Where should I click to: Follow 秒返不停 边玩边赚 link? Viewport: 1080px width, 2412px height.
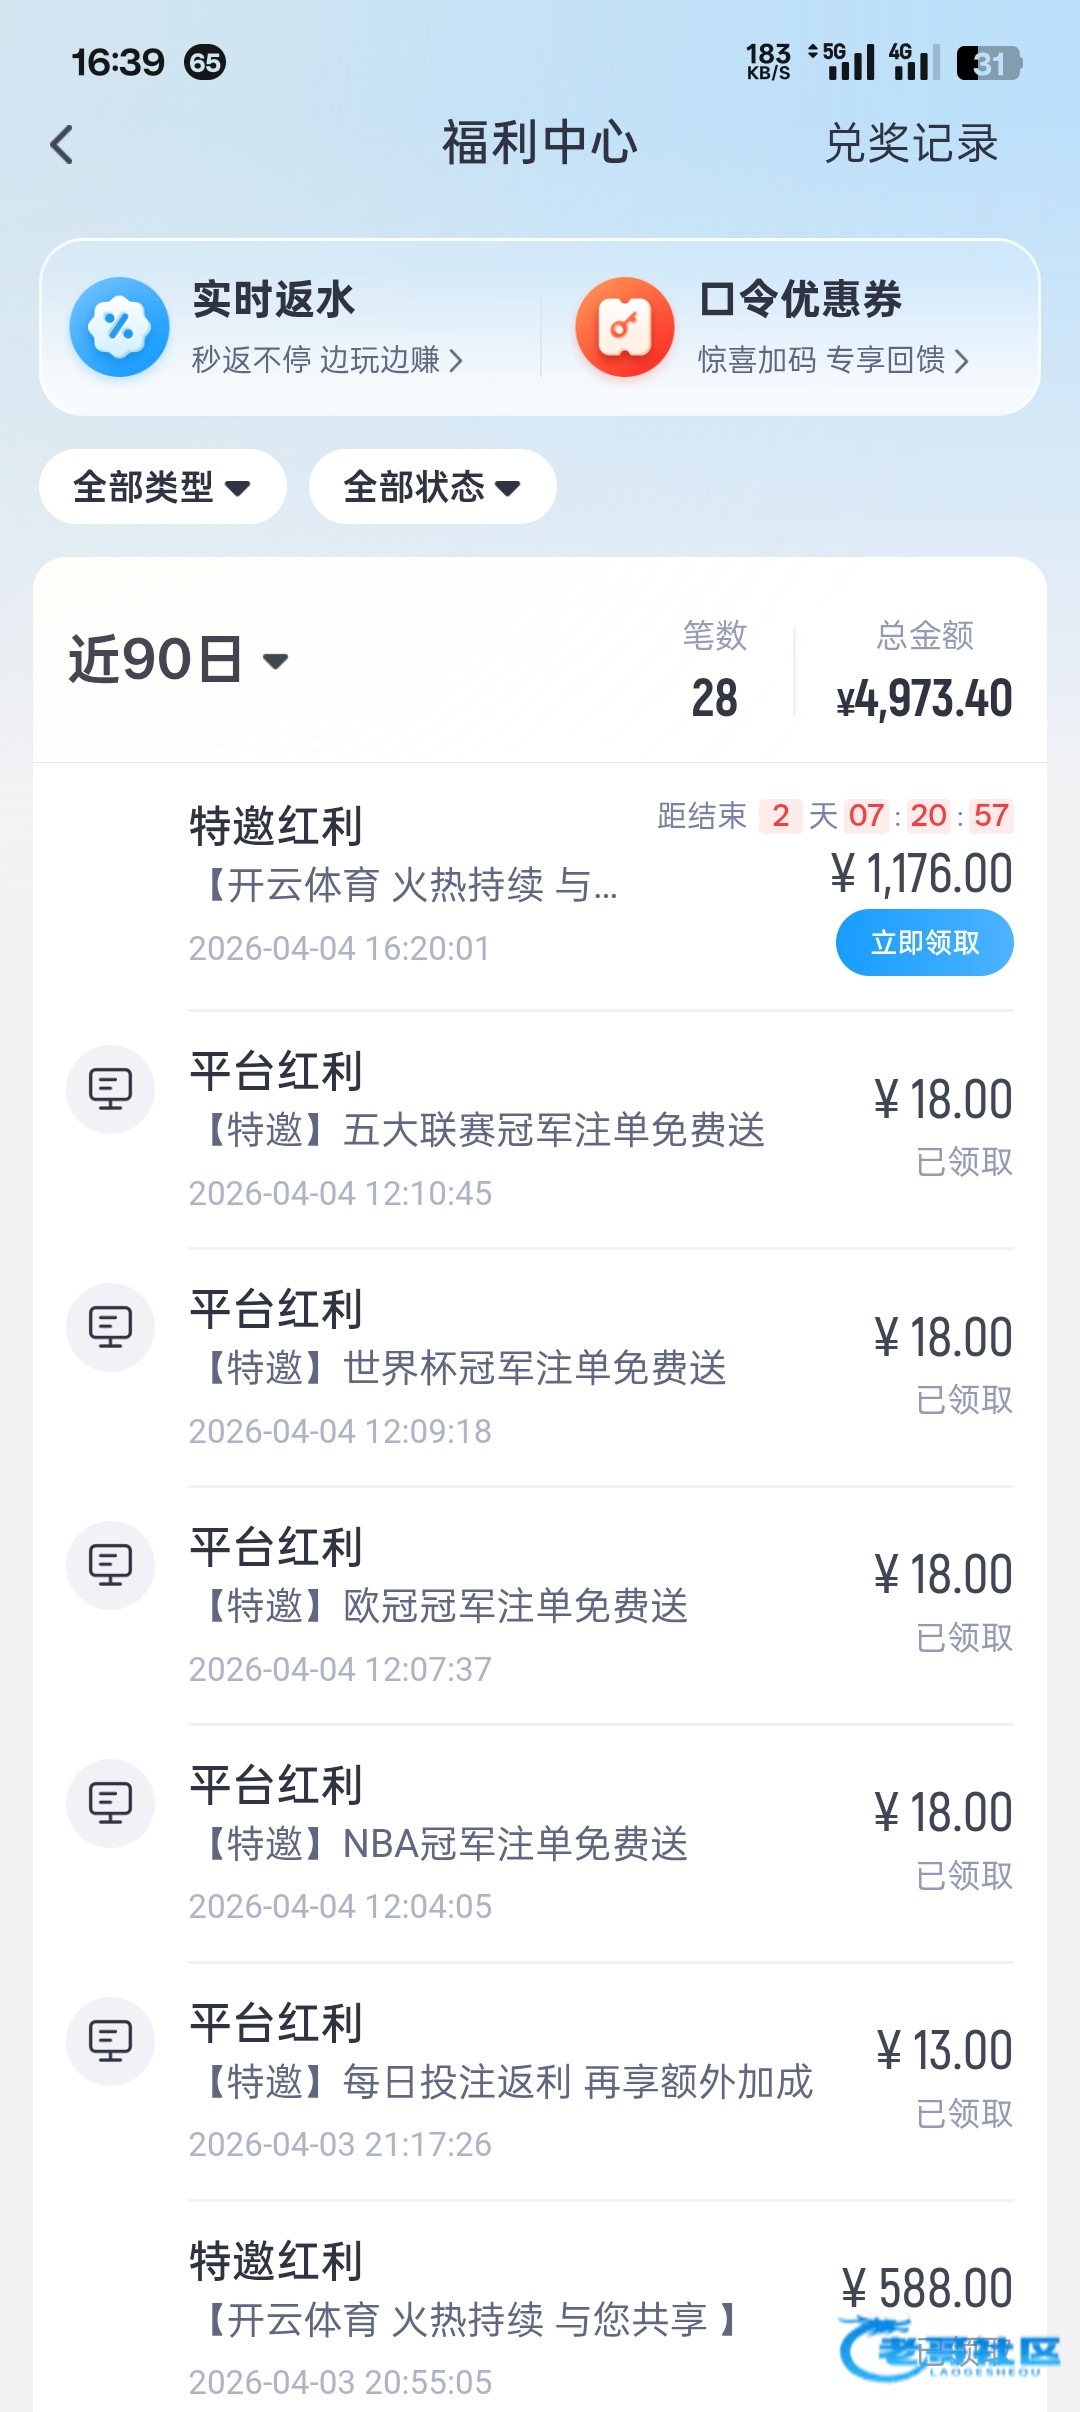click(x=326, y=360)
